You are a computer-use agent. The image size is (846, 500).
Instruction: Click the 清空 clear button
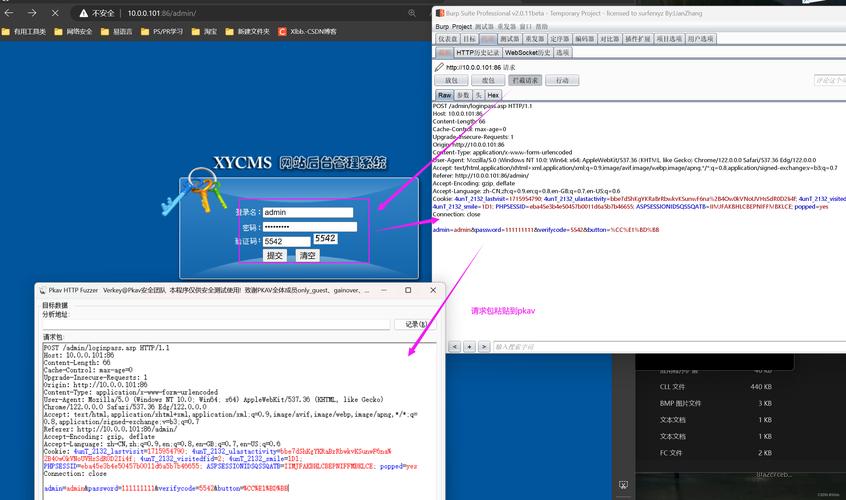(307, 256)
